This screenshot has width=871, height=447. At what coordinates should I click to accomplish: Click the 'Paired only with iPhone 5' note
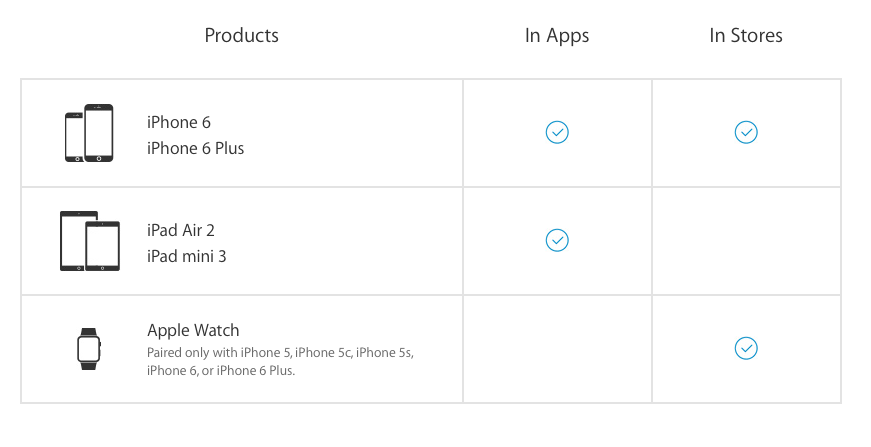click(280, 353)
